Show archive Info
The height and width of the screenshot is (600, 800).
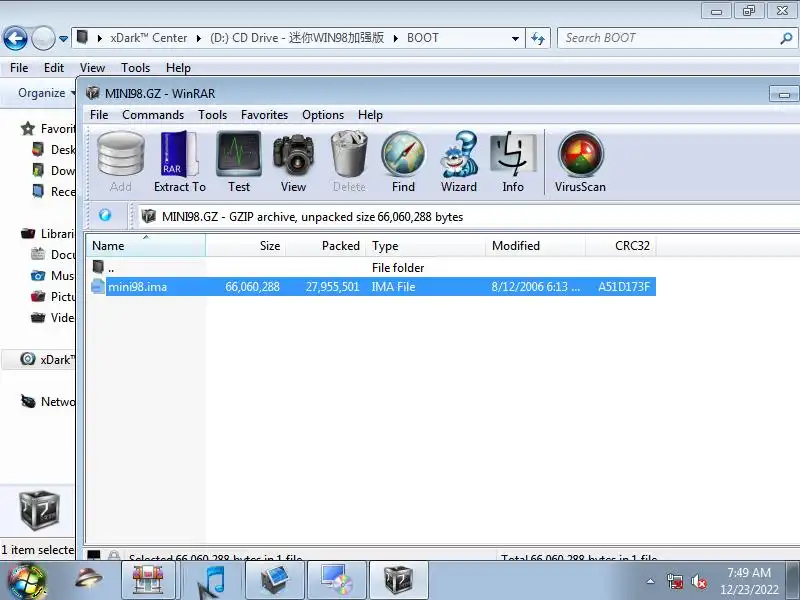pyautogui.click(x=513, y=162)
